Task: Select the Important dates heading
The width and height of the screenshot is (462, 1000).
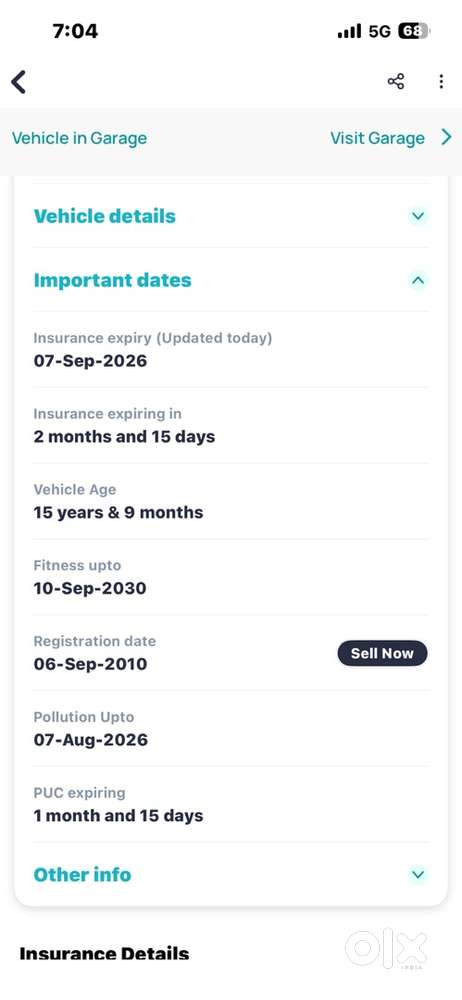Action: point(112,280)
